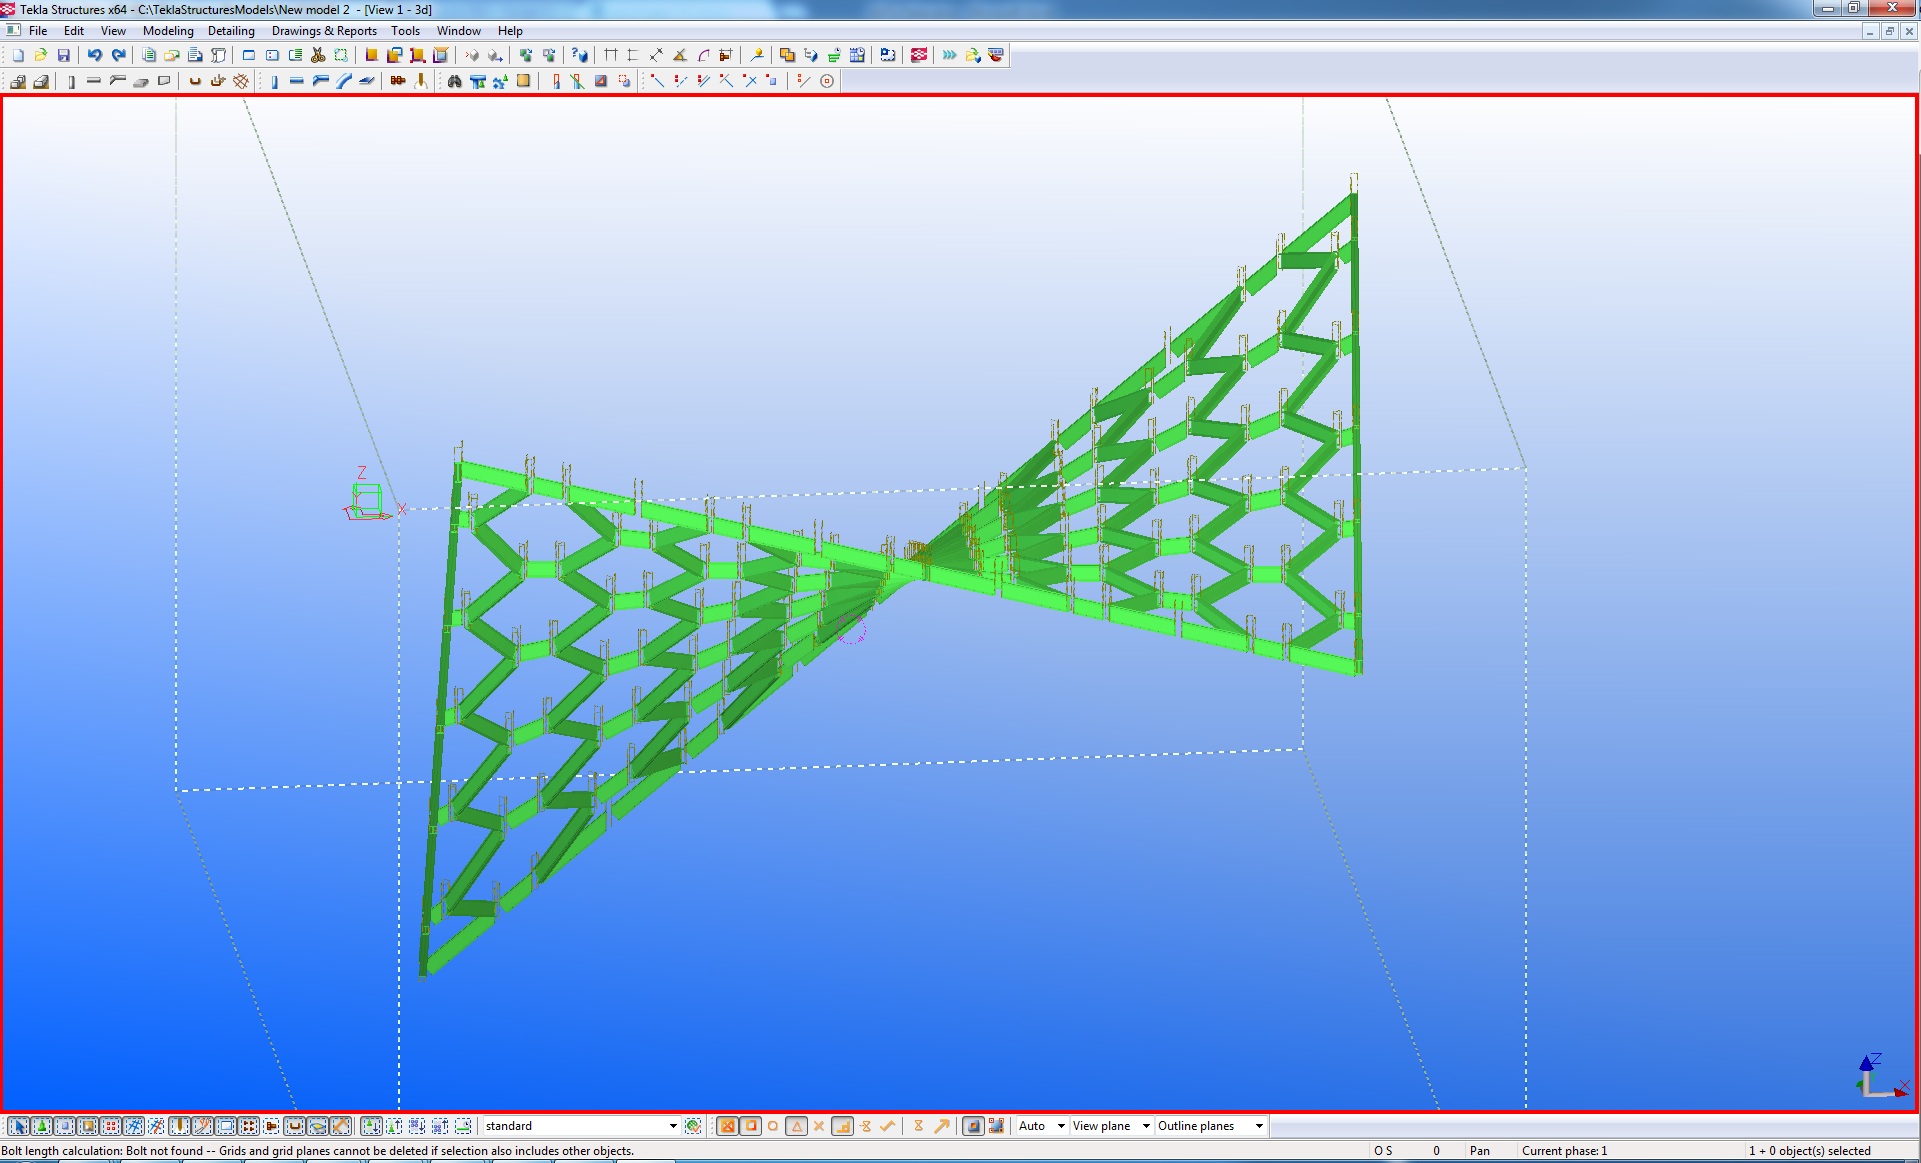1921x1163 pixels.
Task: Click the circle construction object icon
Action: tap(827, 81)
